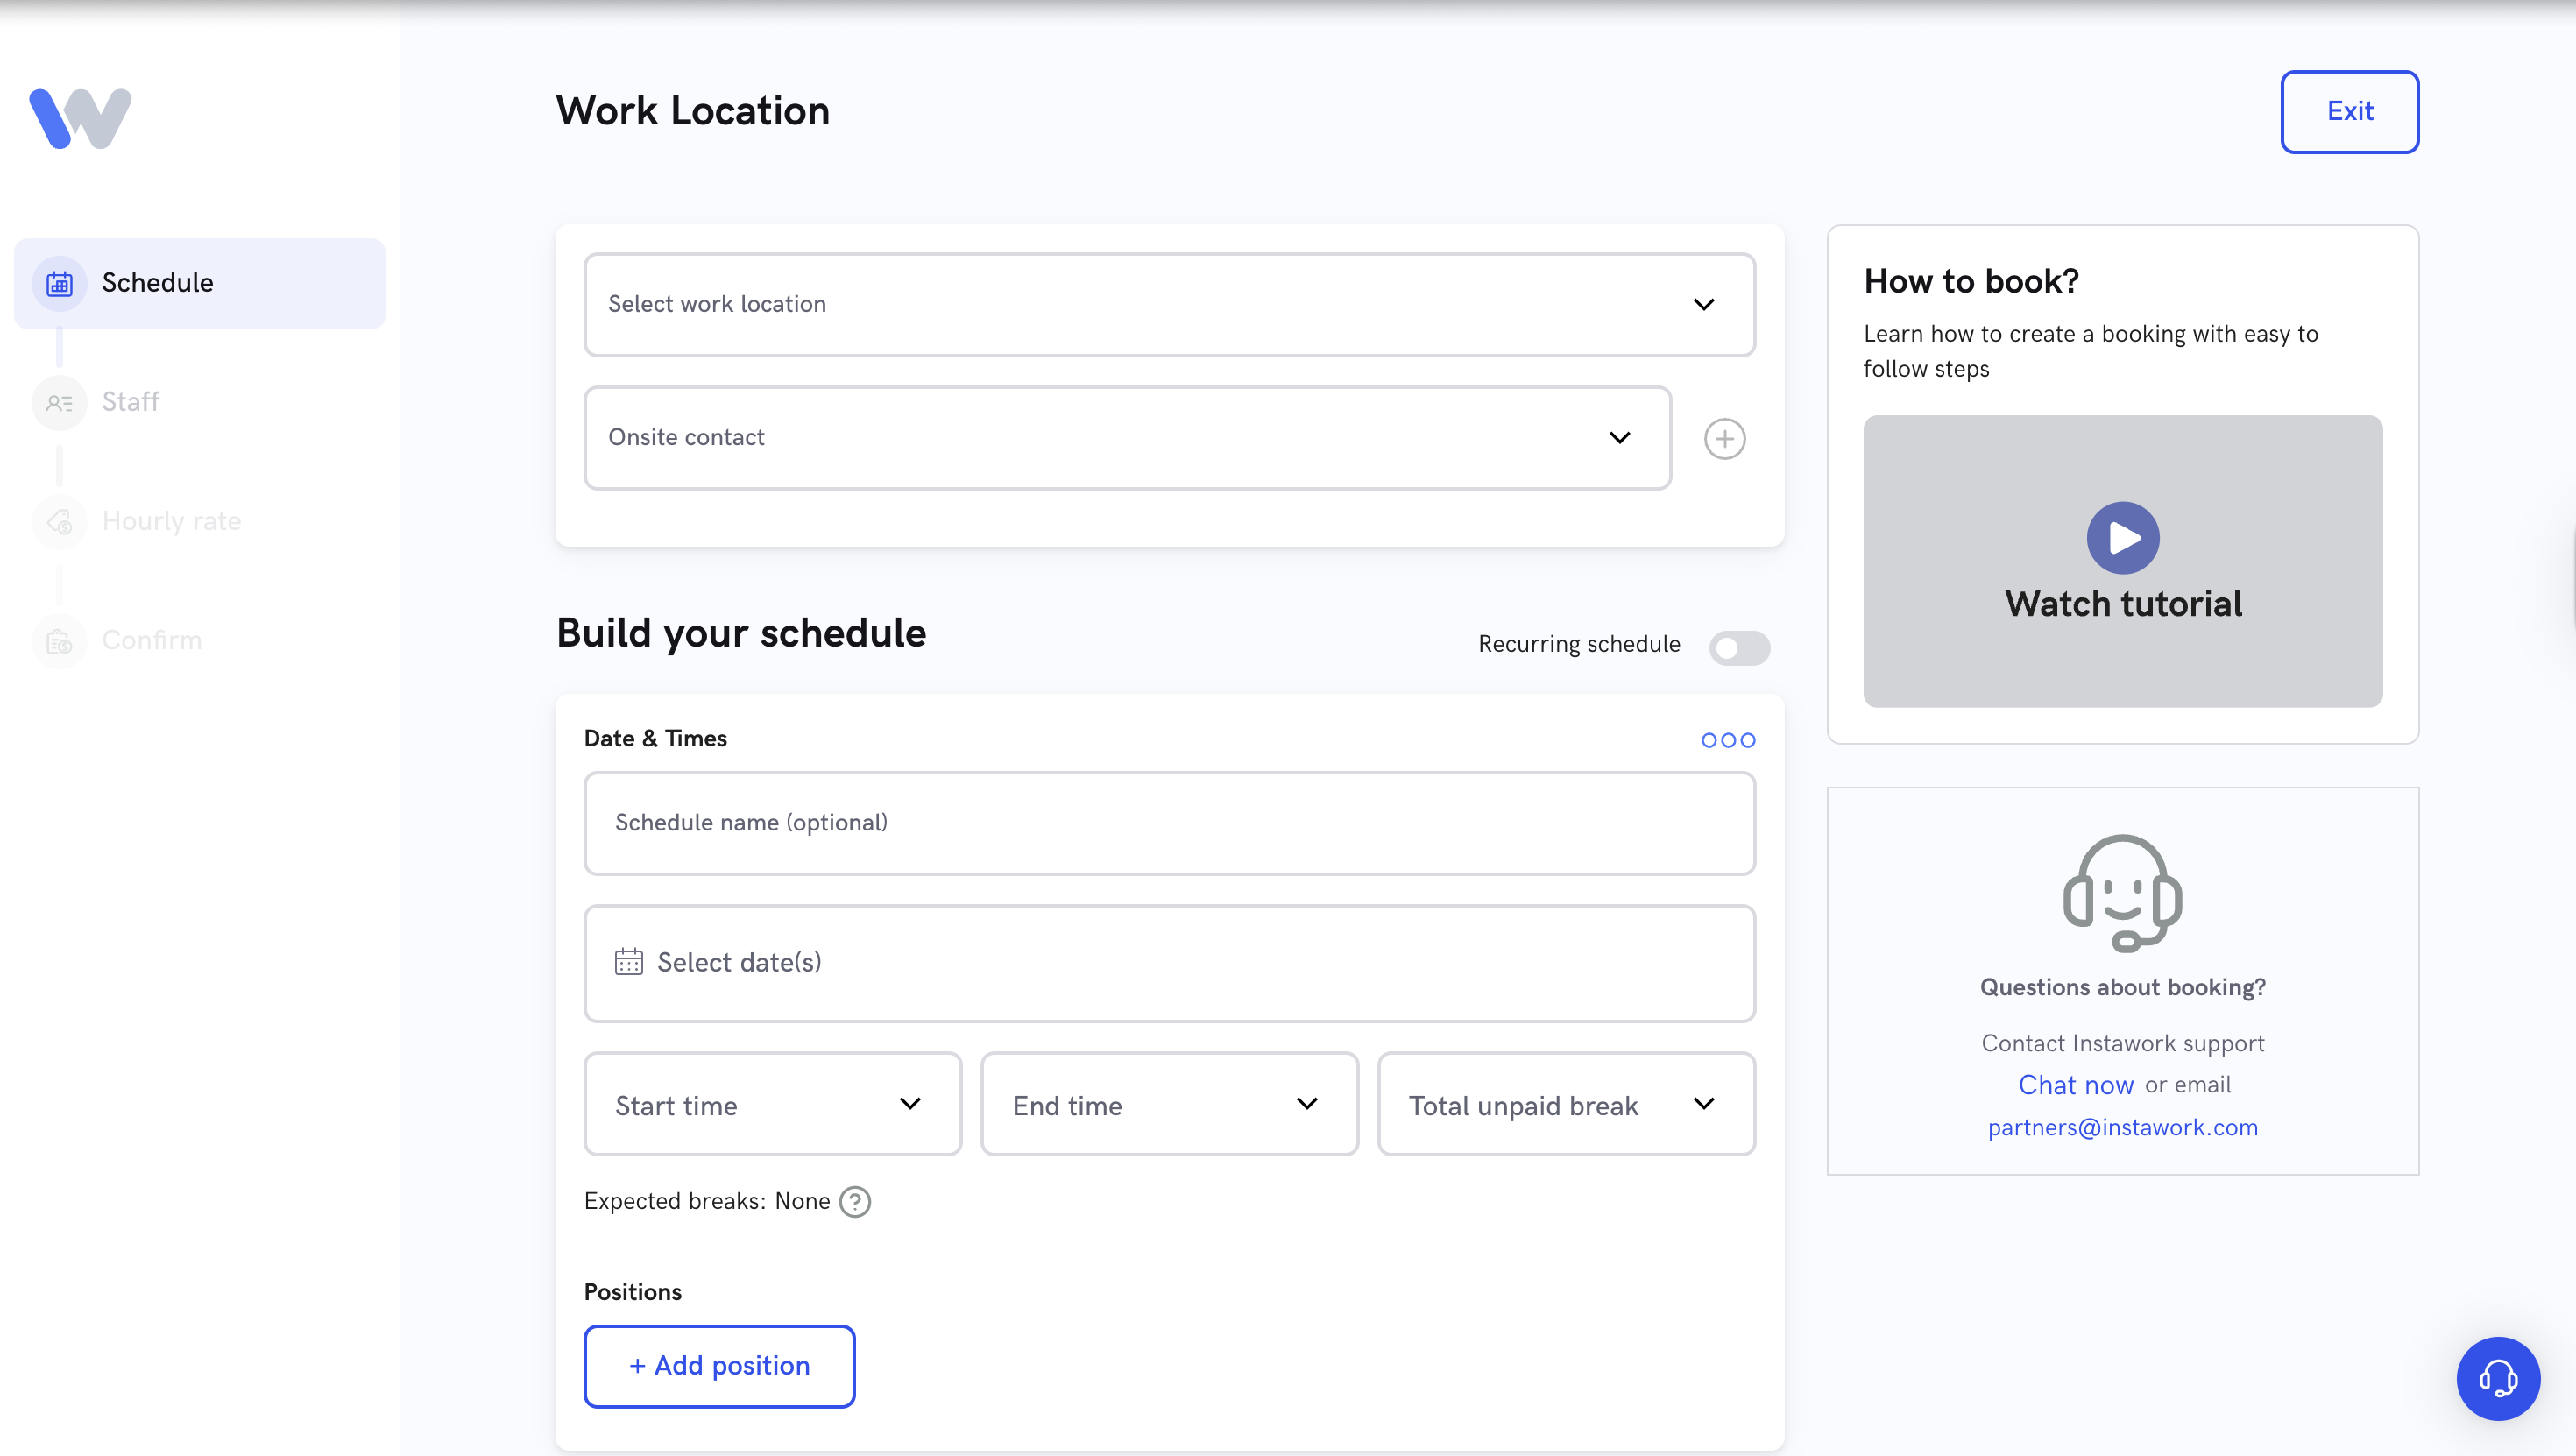Go to the Confirm step

point(150,640)
